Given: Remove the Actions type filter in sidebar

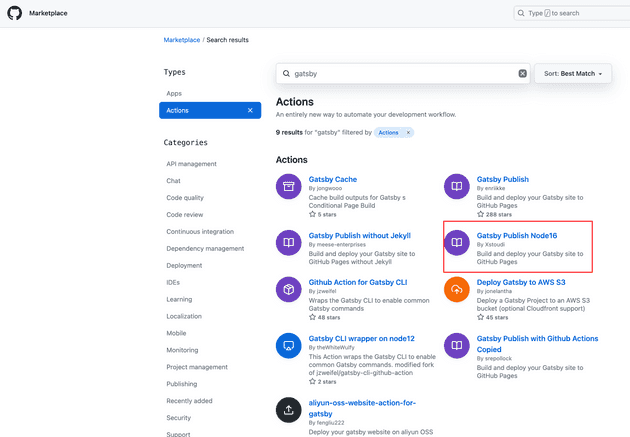Looking at the screenshot, I should tap(250, 110).
